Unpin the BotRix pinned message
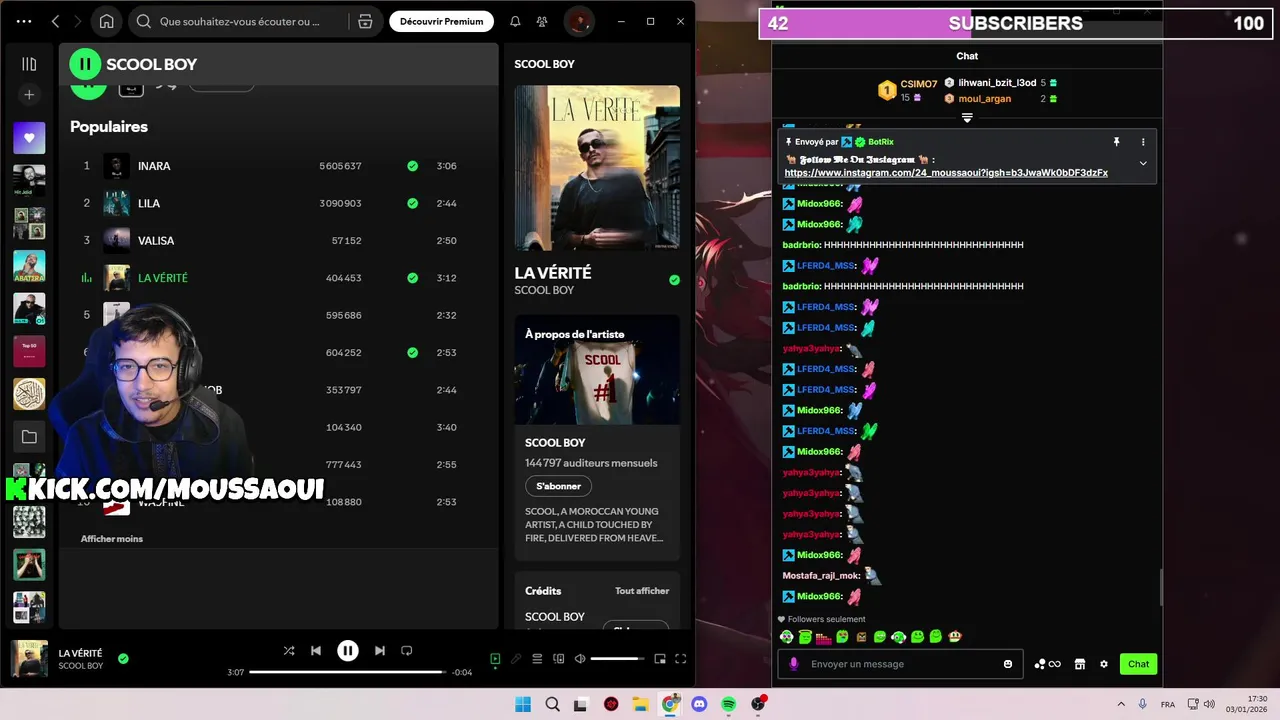The height and width of the screenshot is (720, 1280). (1116, 142)
